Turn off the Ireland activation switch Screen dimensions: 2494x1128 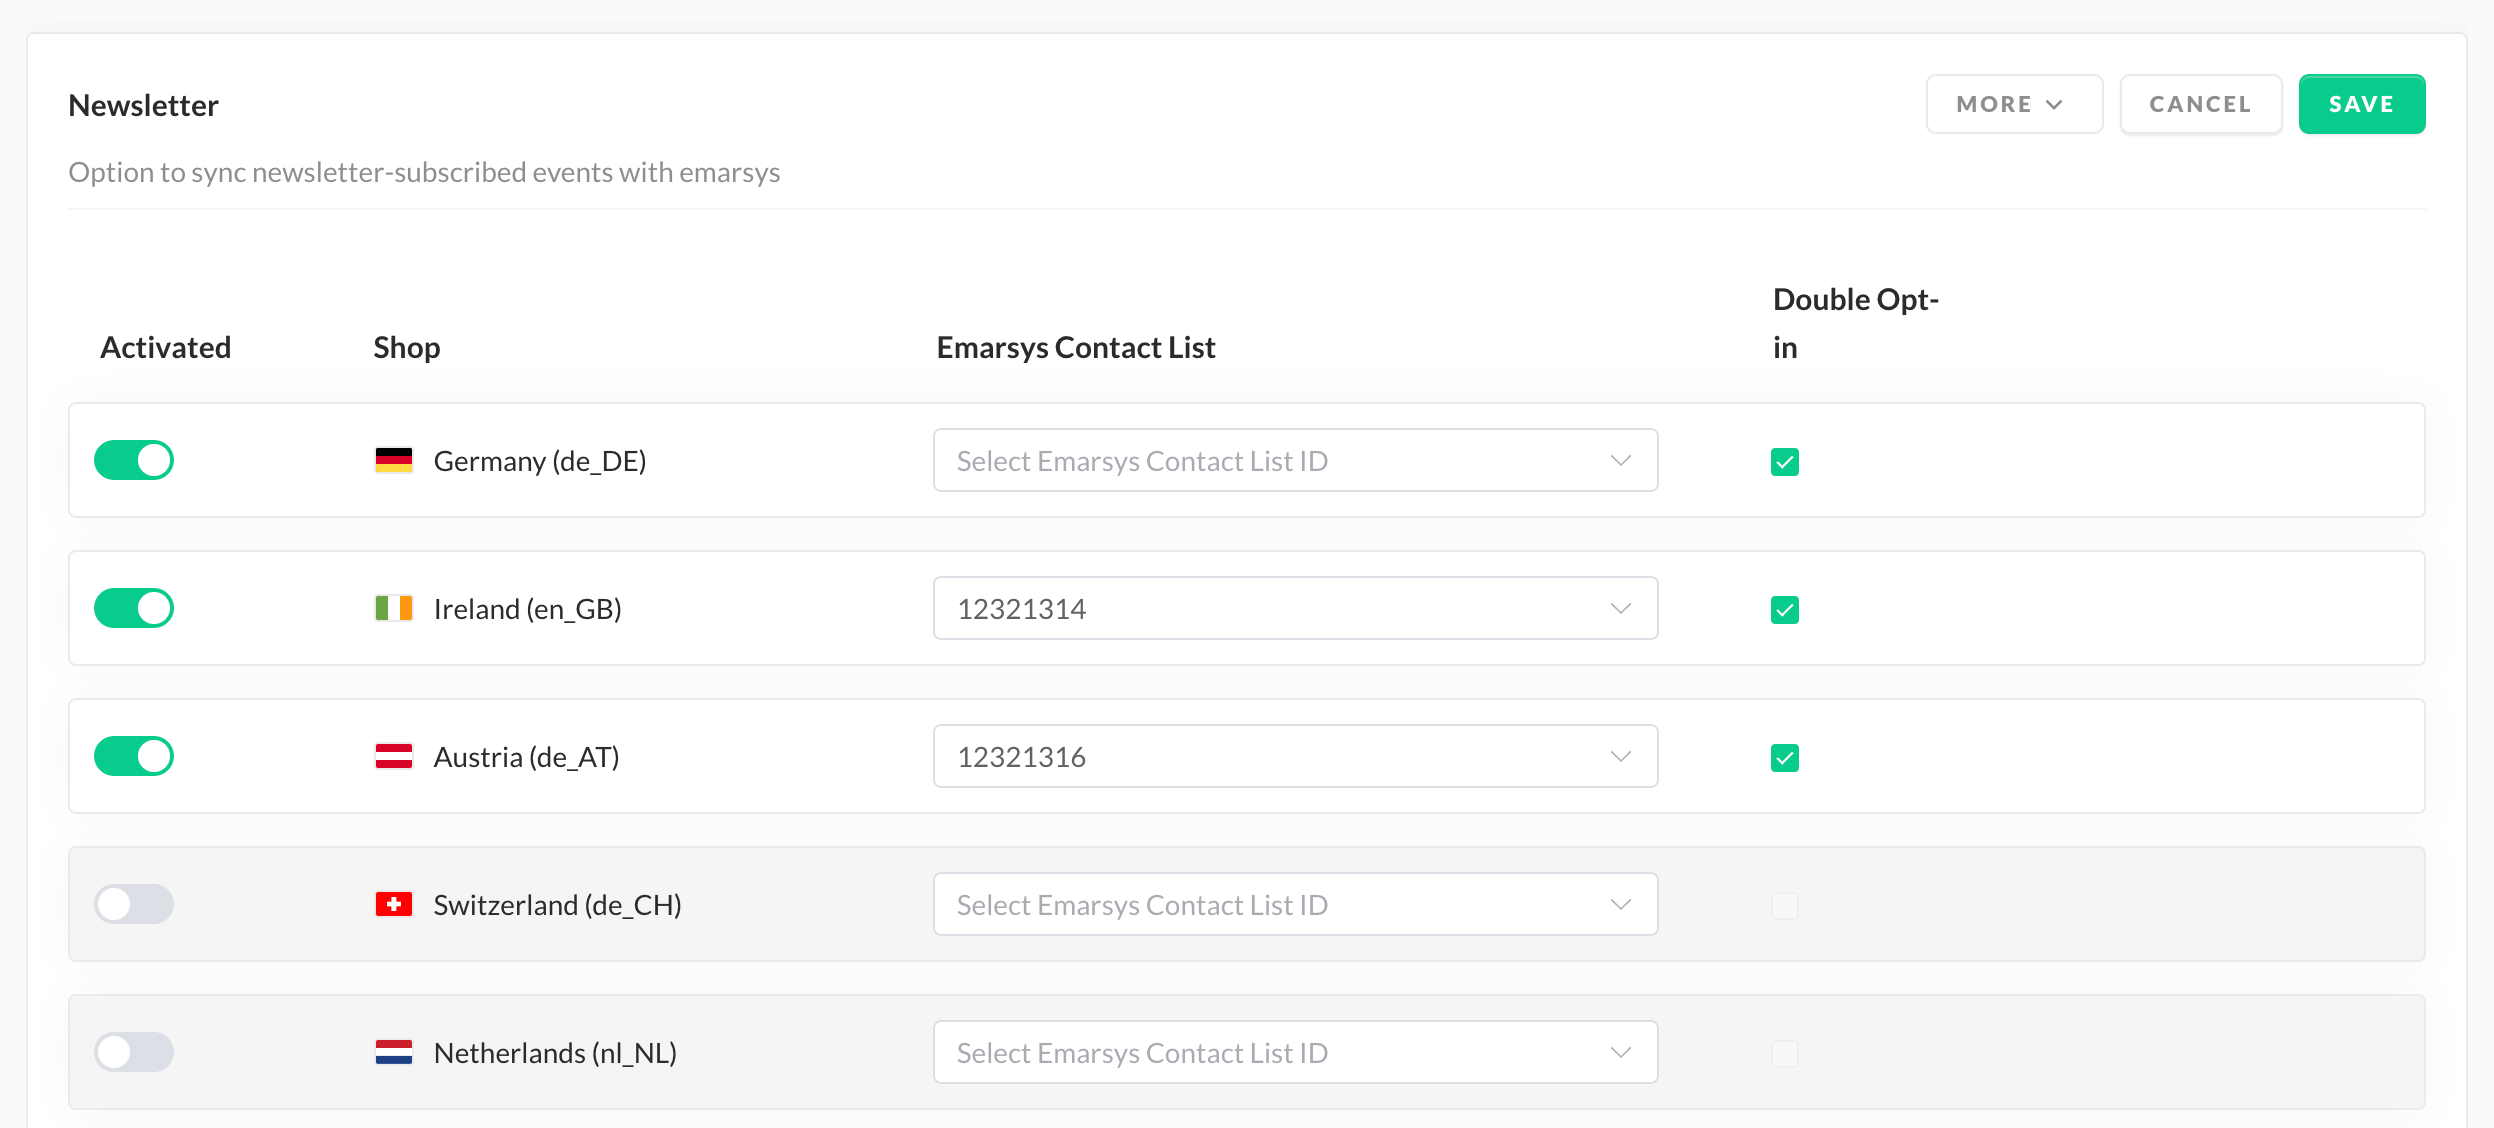click(x=134, y=608)
